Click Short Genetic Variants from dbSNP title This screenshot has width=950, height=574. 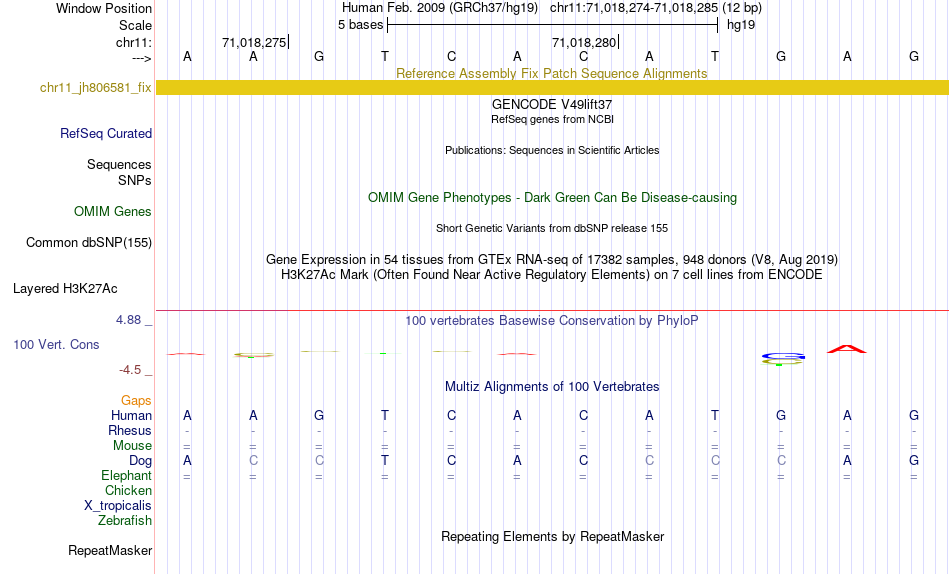[552, 229]
